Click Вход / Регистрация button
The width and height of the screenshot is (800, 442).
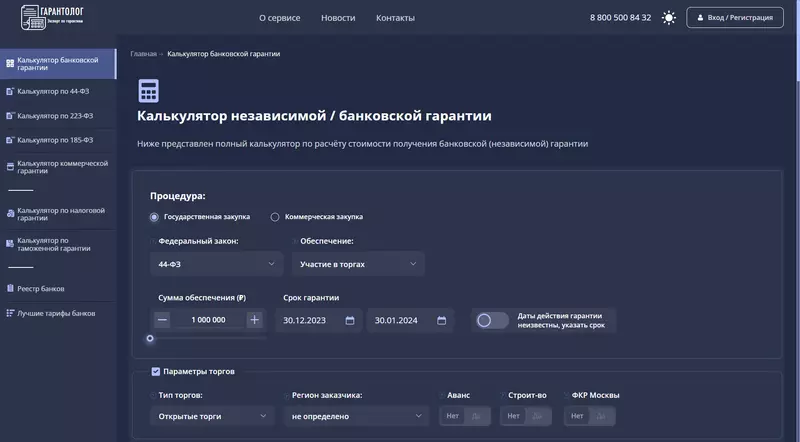(x=735, y=17)
